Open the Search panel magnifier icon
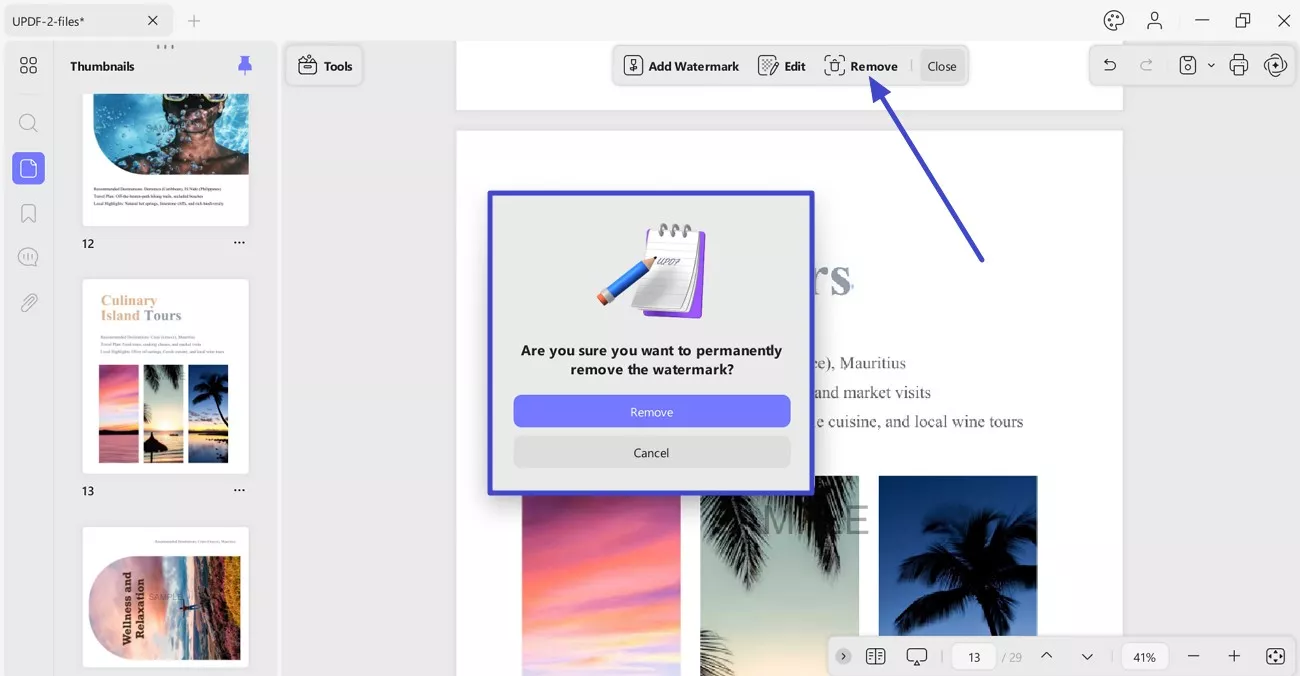The width and height of the screenshot is (1300, 676). (x=28, y=123)
